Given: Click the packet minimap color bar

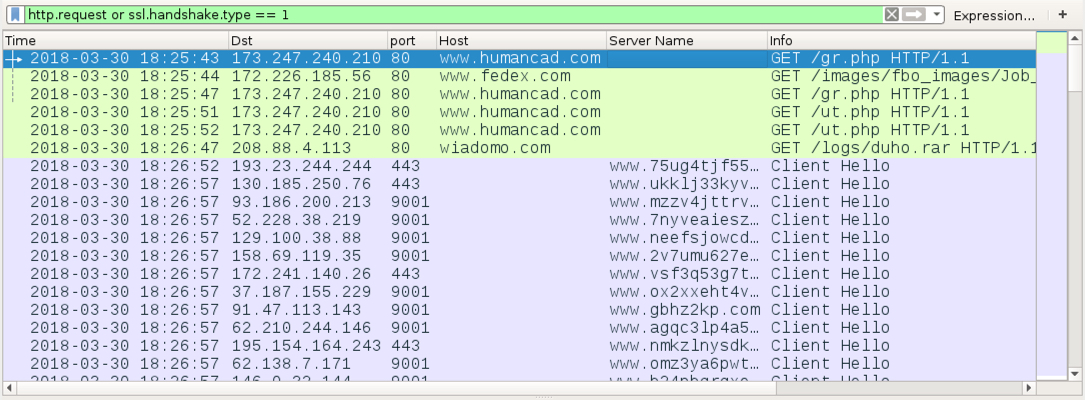Looking at the screenshot, I should point(1052,206).
